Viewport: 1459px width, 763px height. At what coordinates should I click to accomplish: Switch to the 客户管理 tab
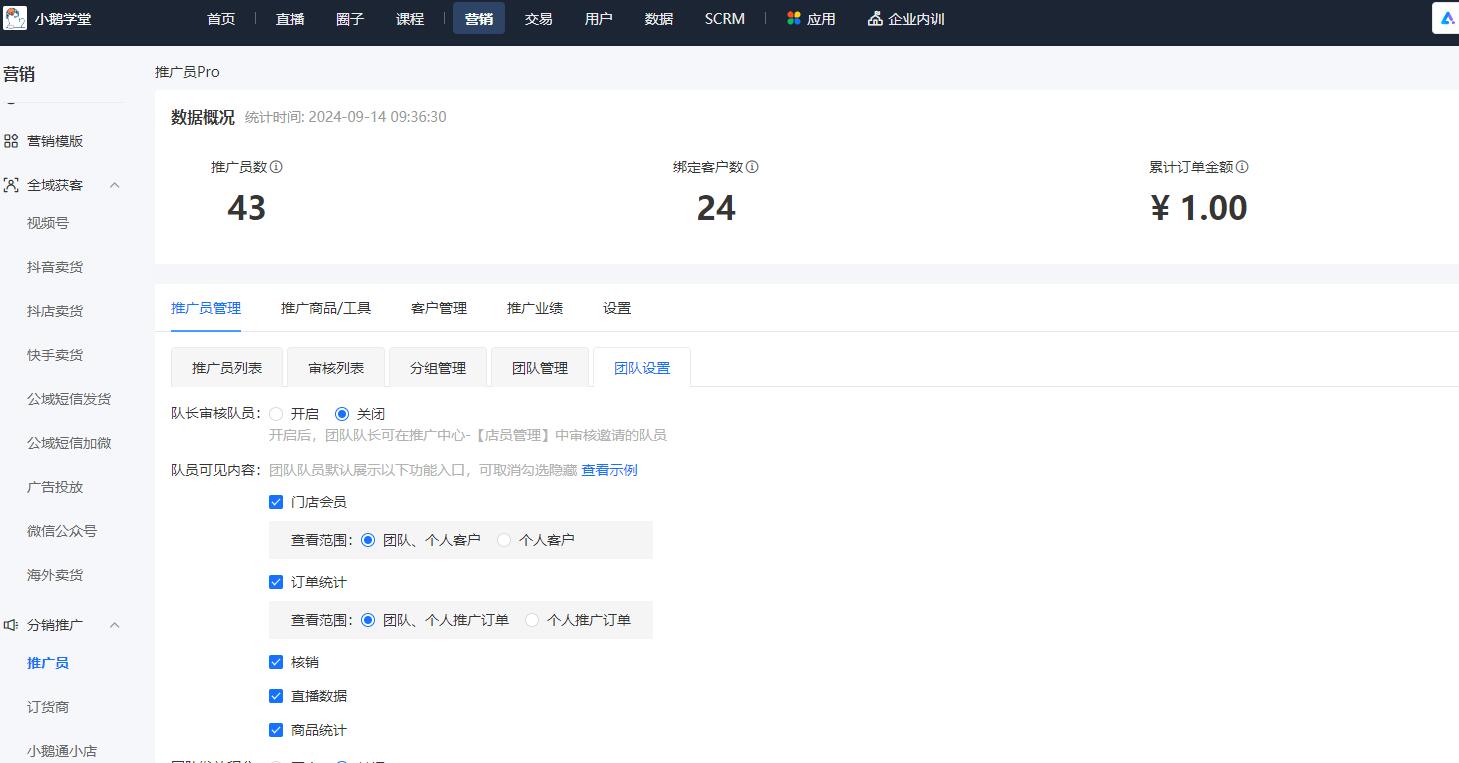(438, 308)
